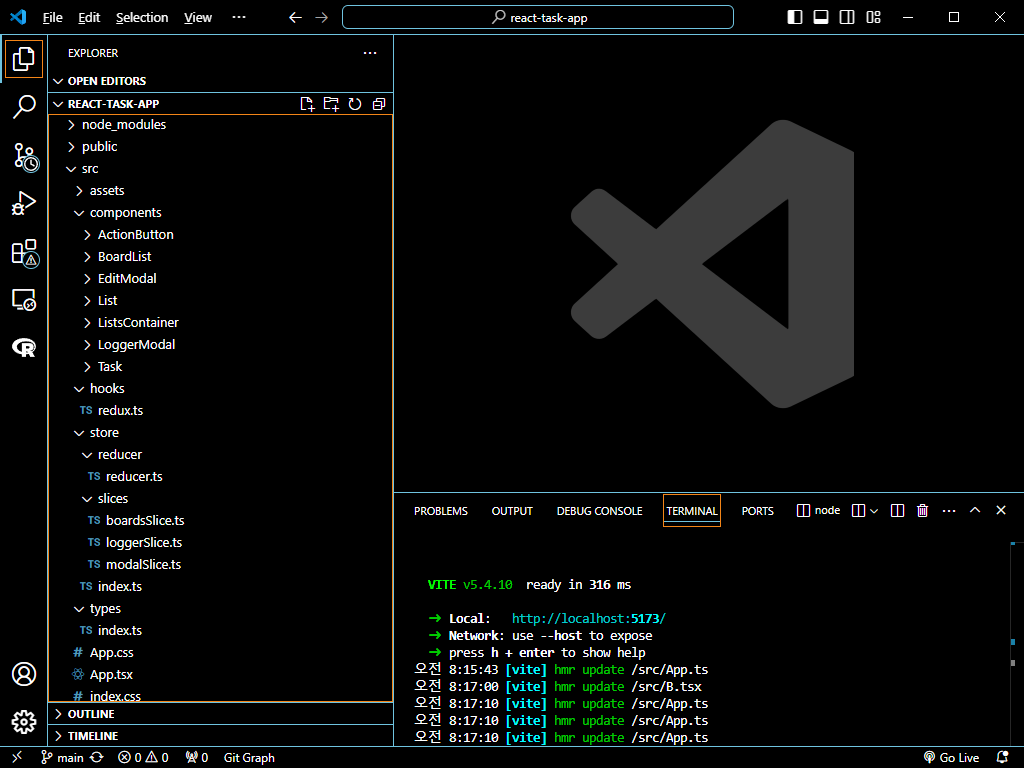
Task: Open the Explorer view in the activity bar
Action: tap(24, 59)
